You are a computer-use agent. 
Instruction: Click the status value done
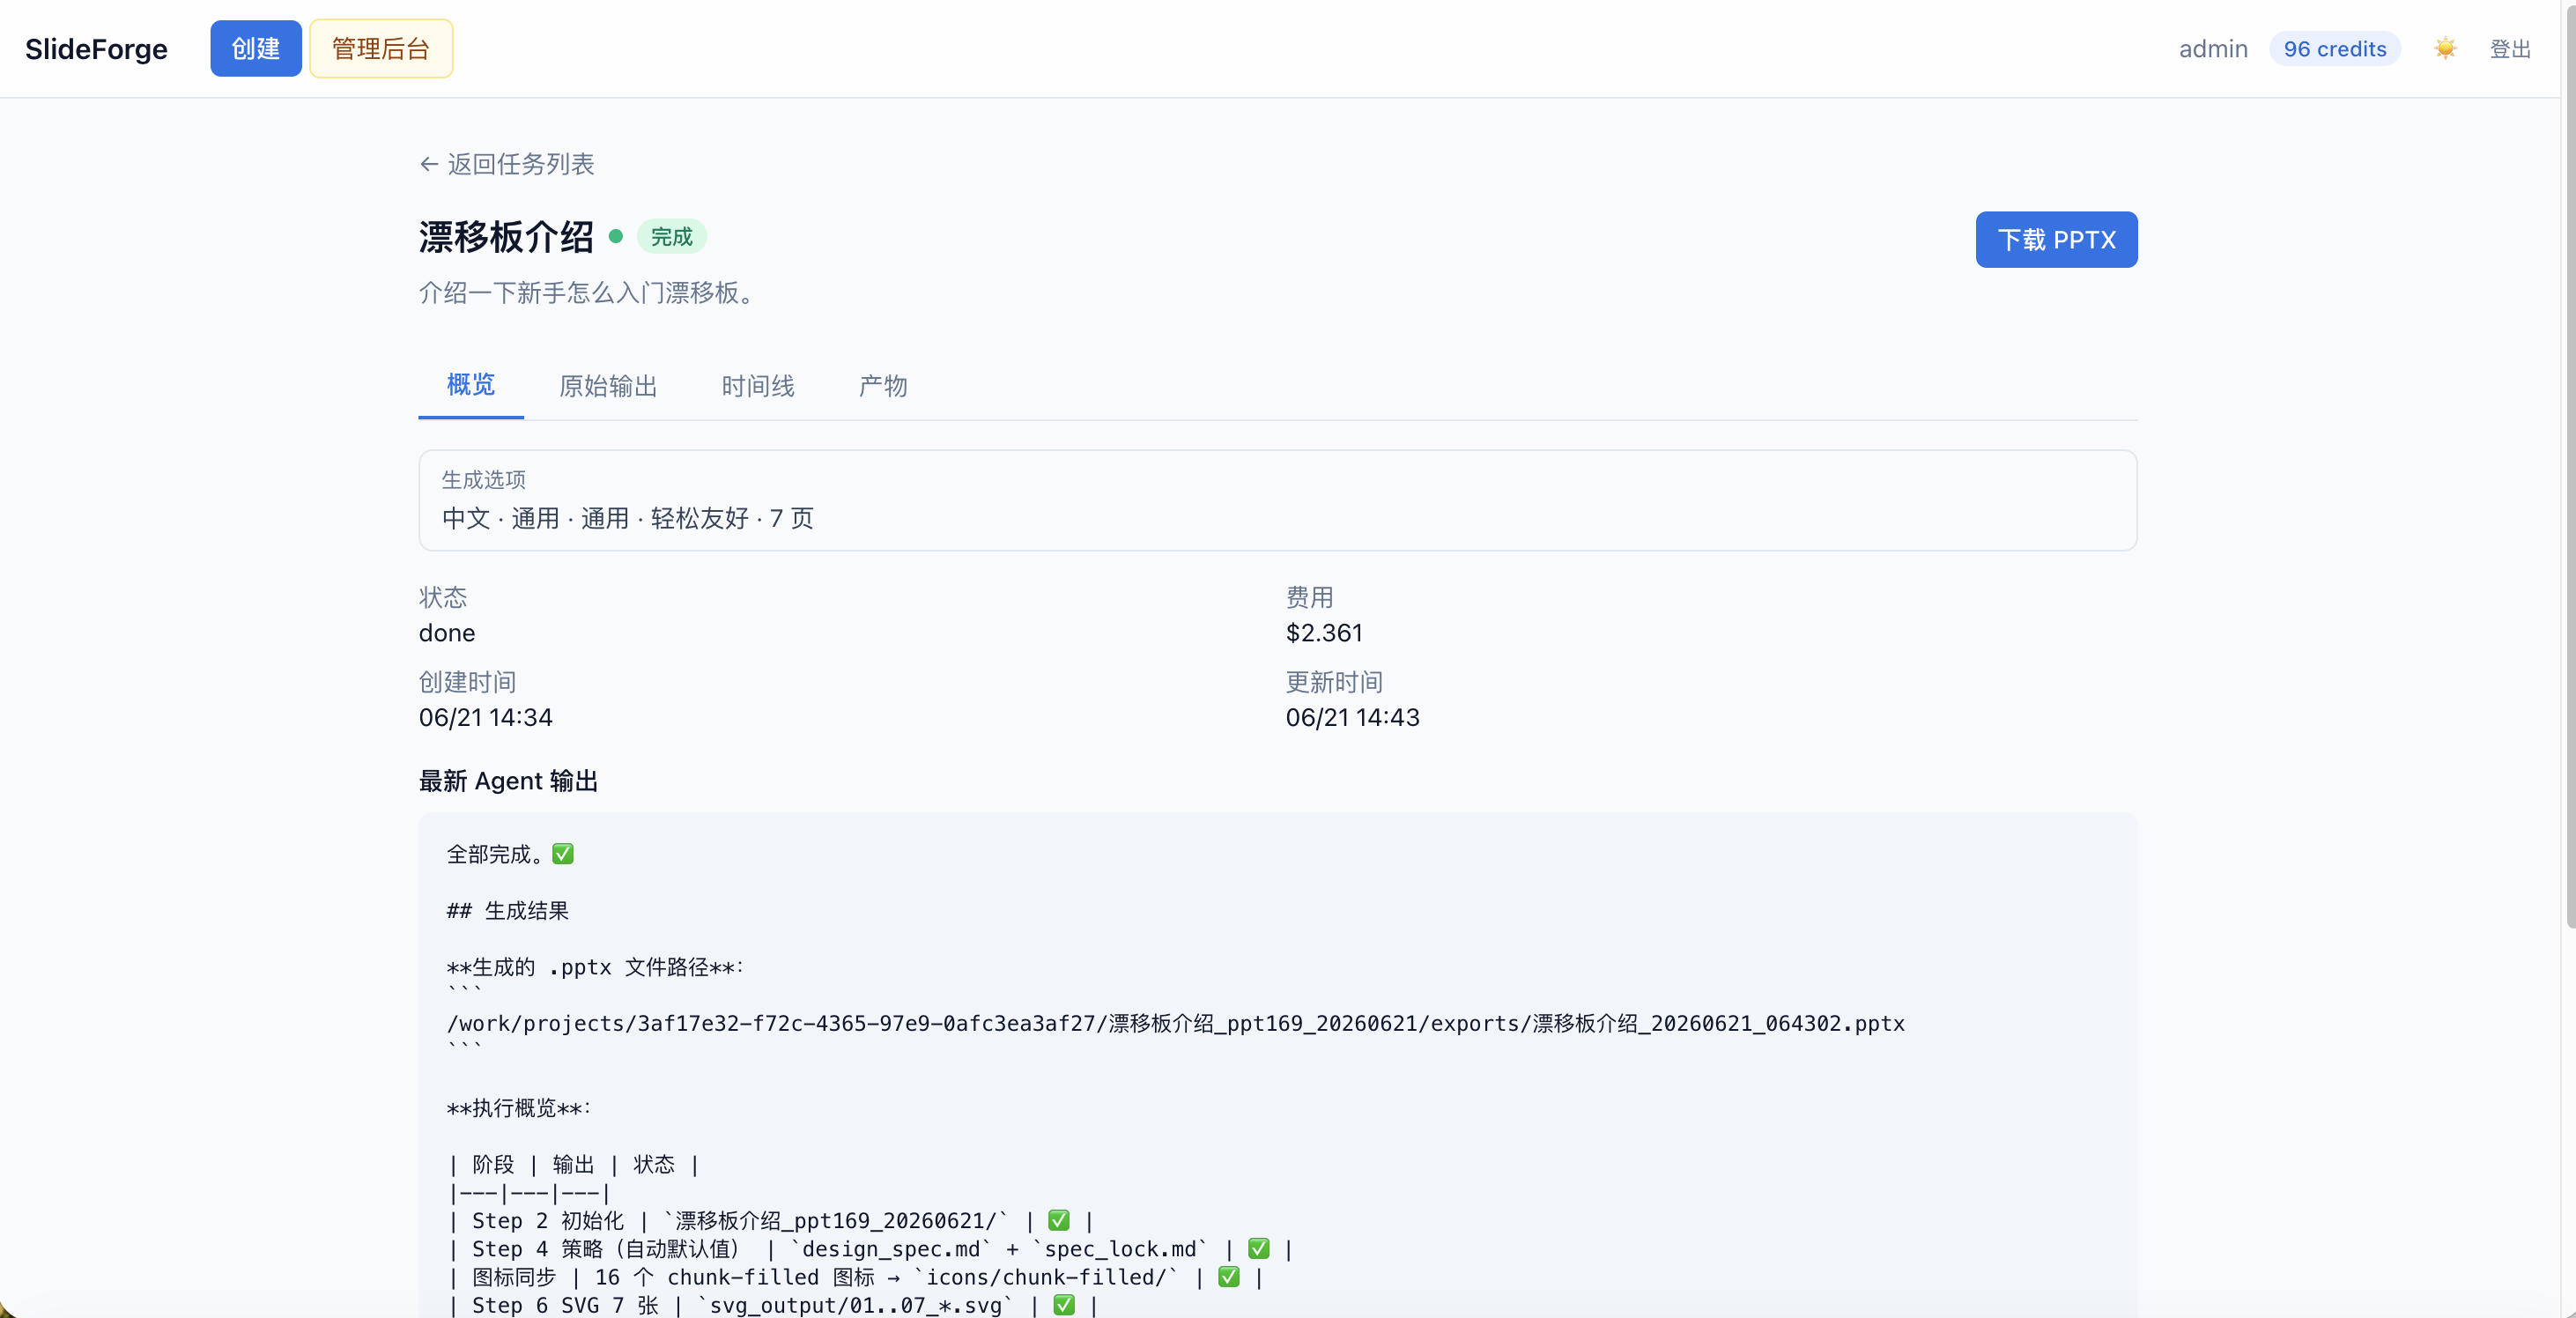pyautogui.click(x=447, y=633)
